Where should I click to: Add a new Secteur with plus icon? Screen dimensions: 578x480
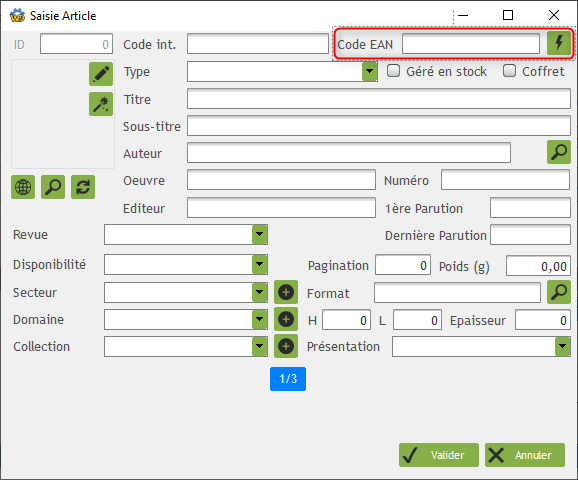coord(286,292)
